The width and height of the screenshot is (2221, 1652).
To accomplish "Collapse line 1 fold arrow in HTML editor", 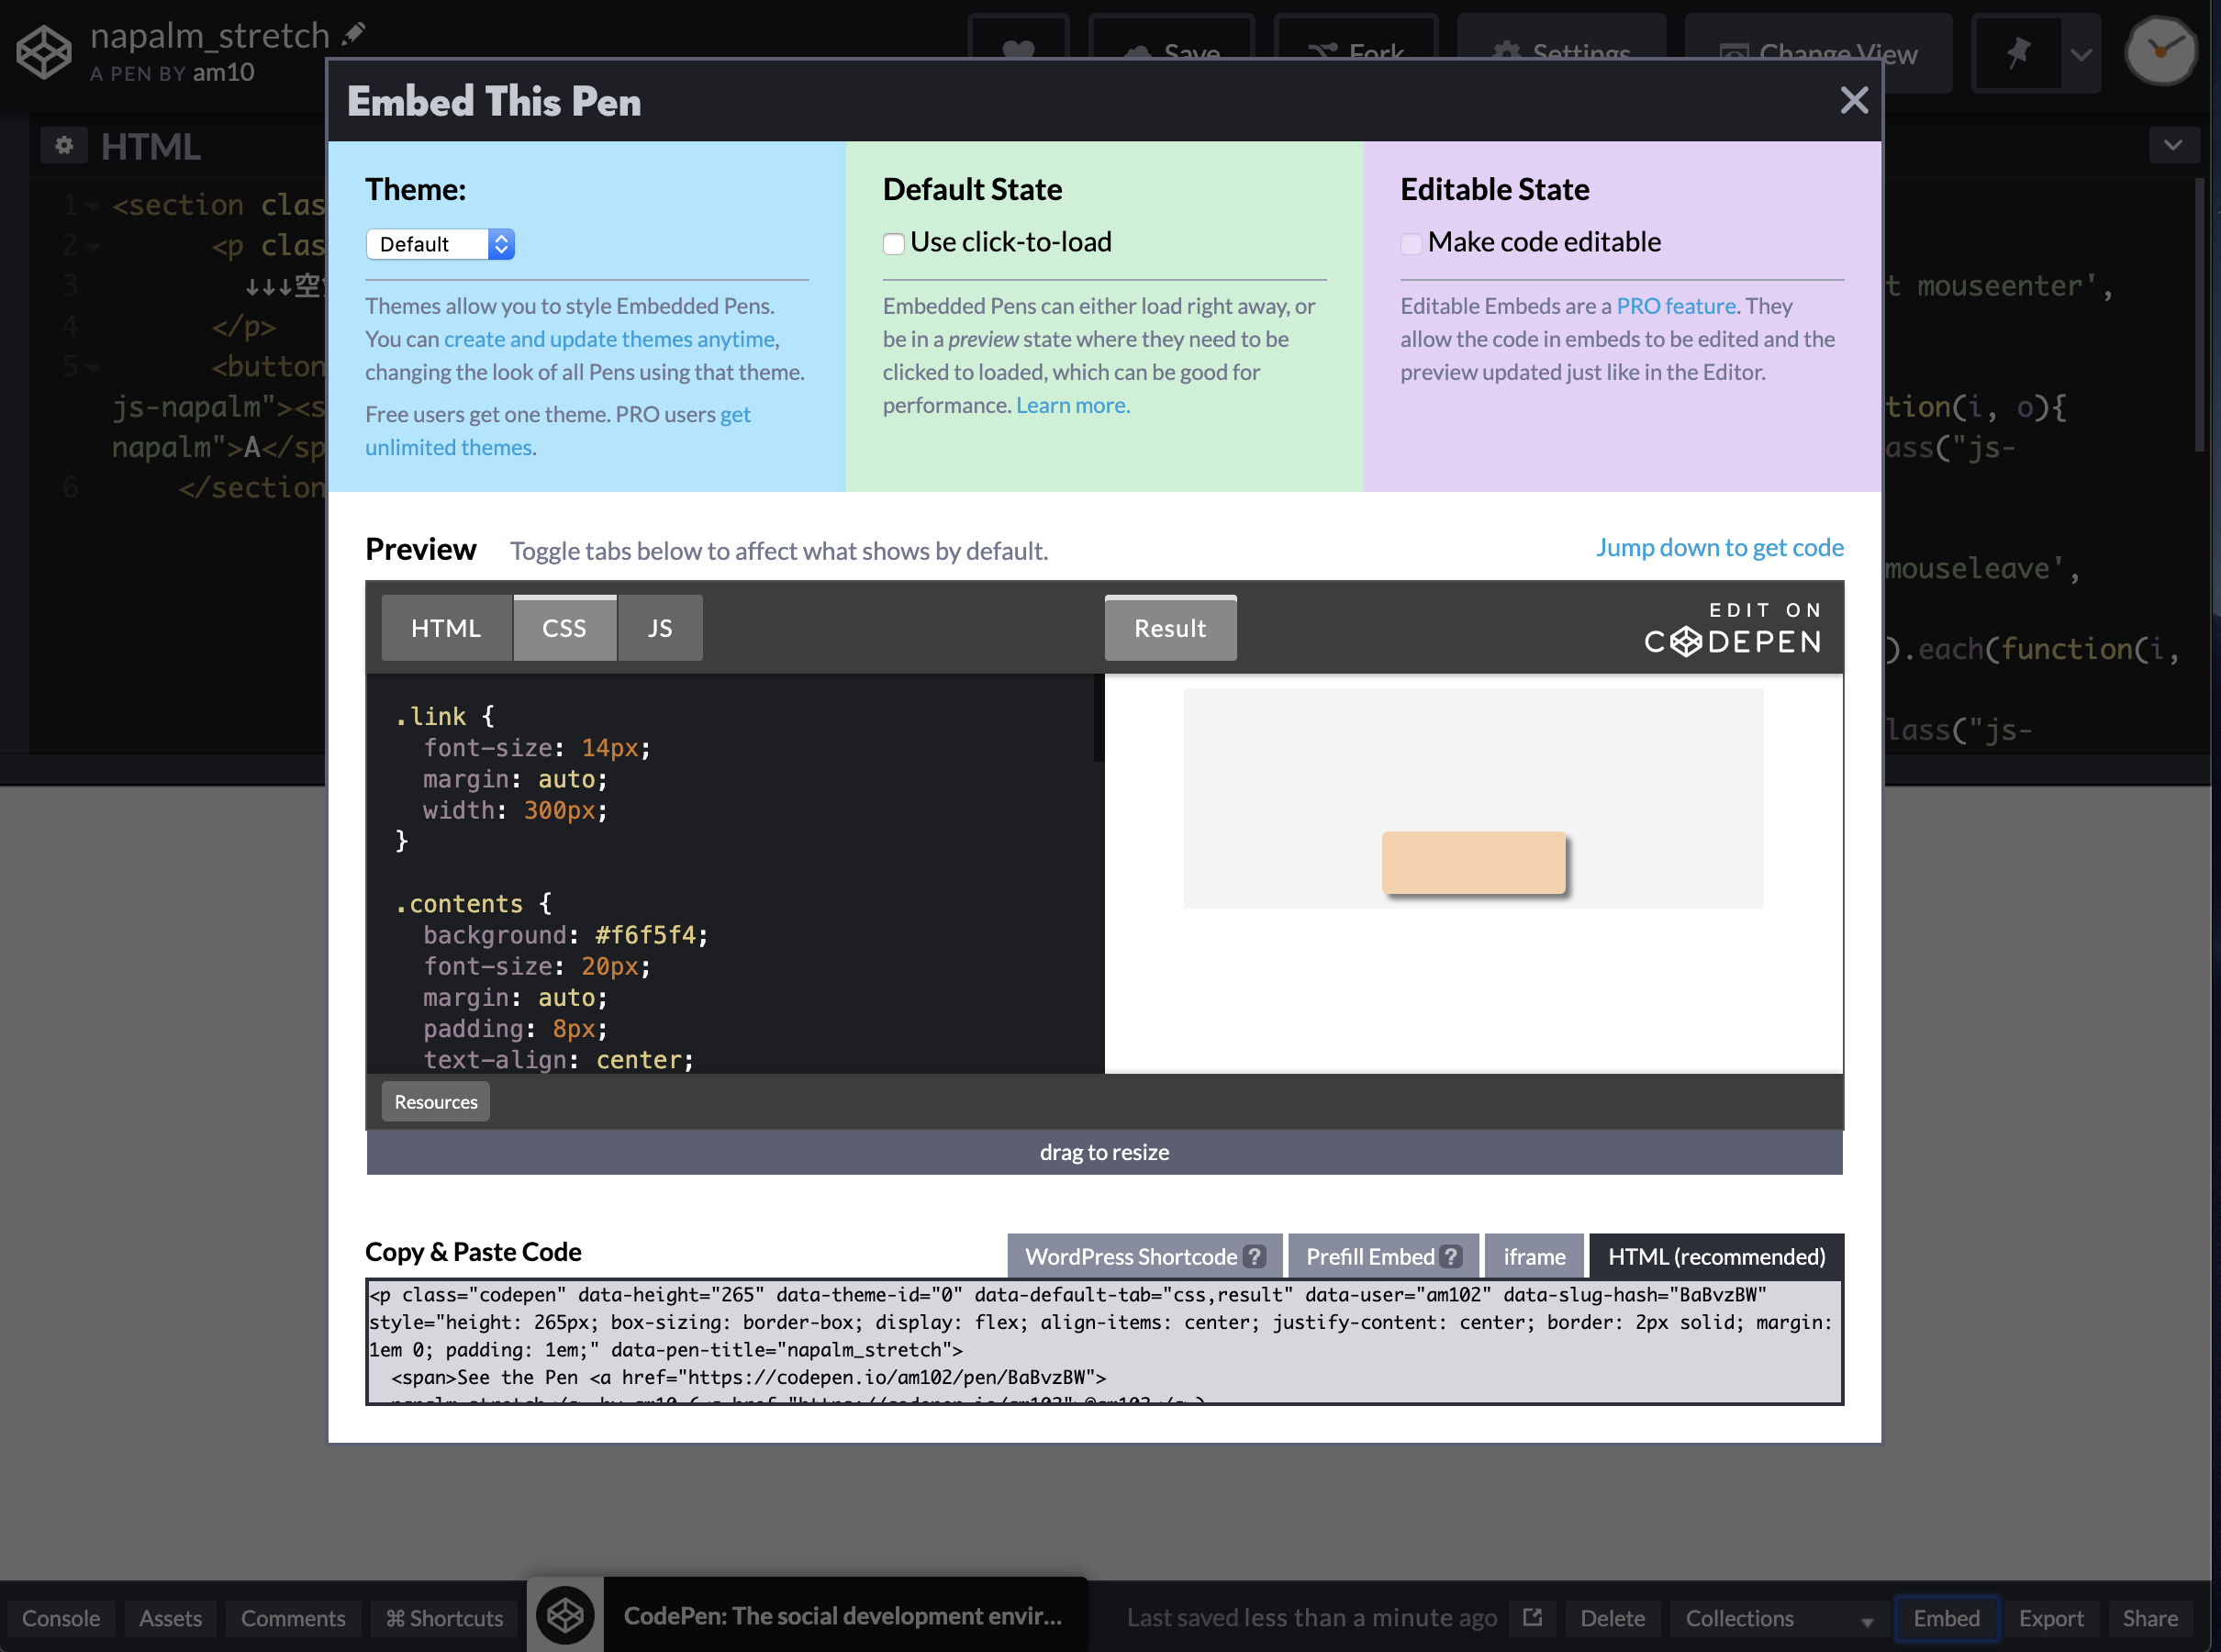I will (93, 206).
